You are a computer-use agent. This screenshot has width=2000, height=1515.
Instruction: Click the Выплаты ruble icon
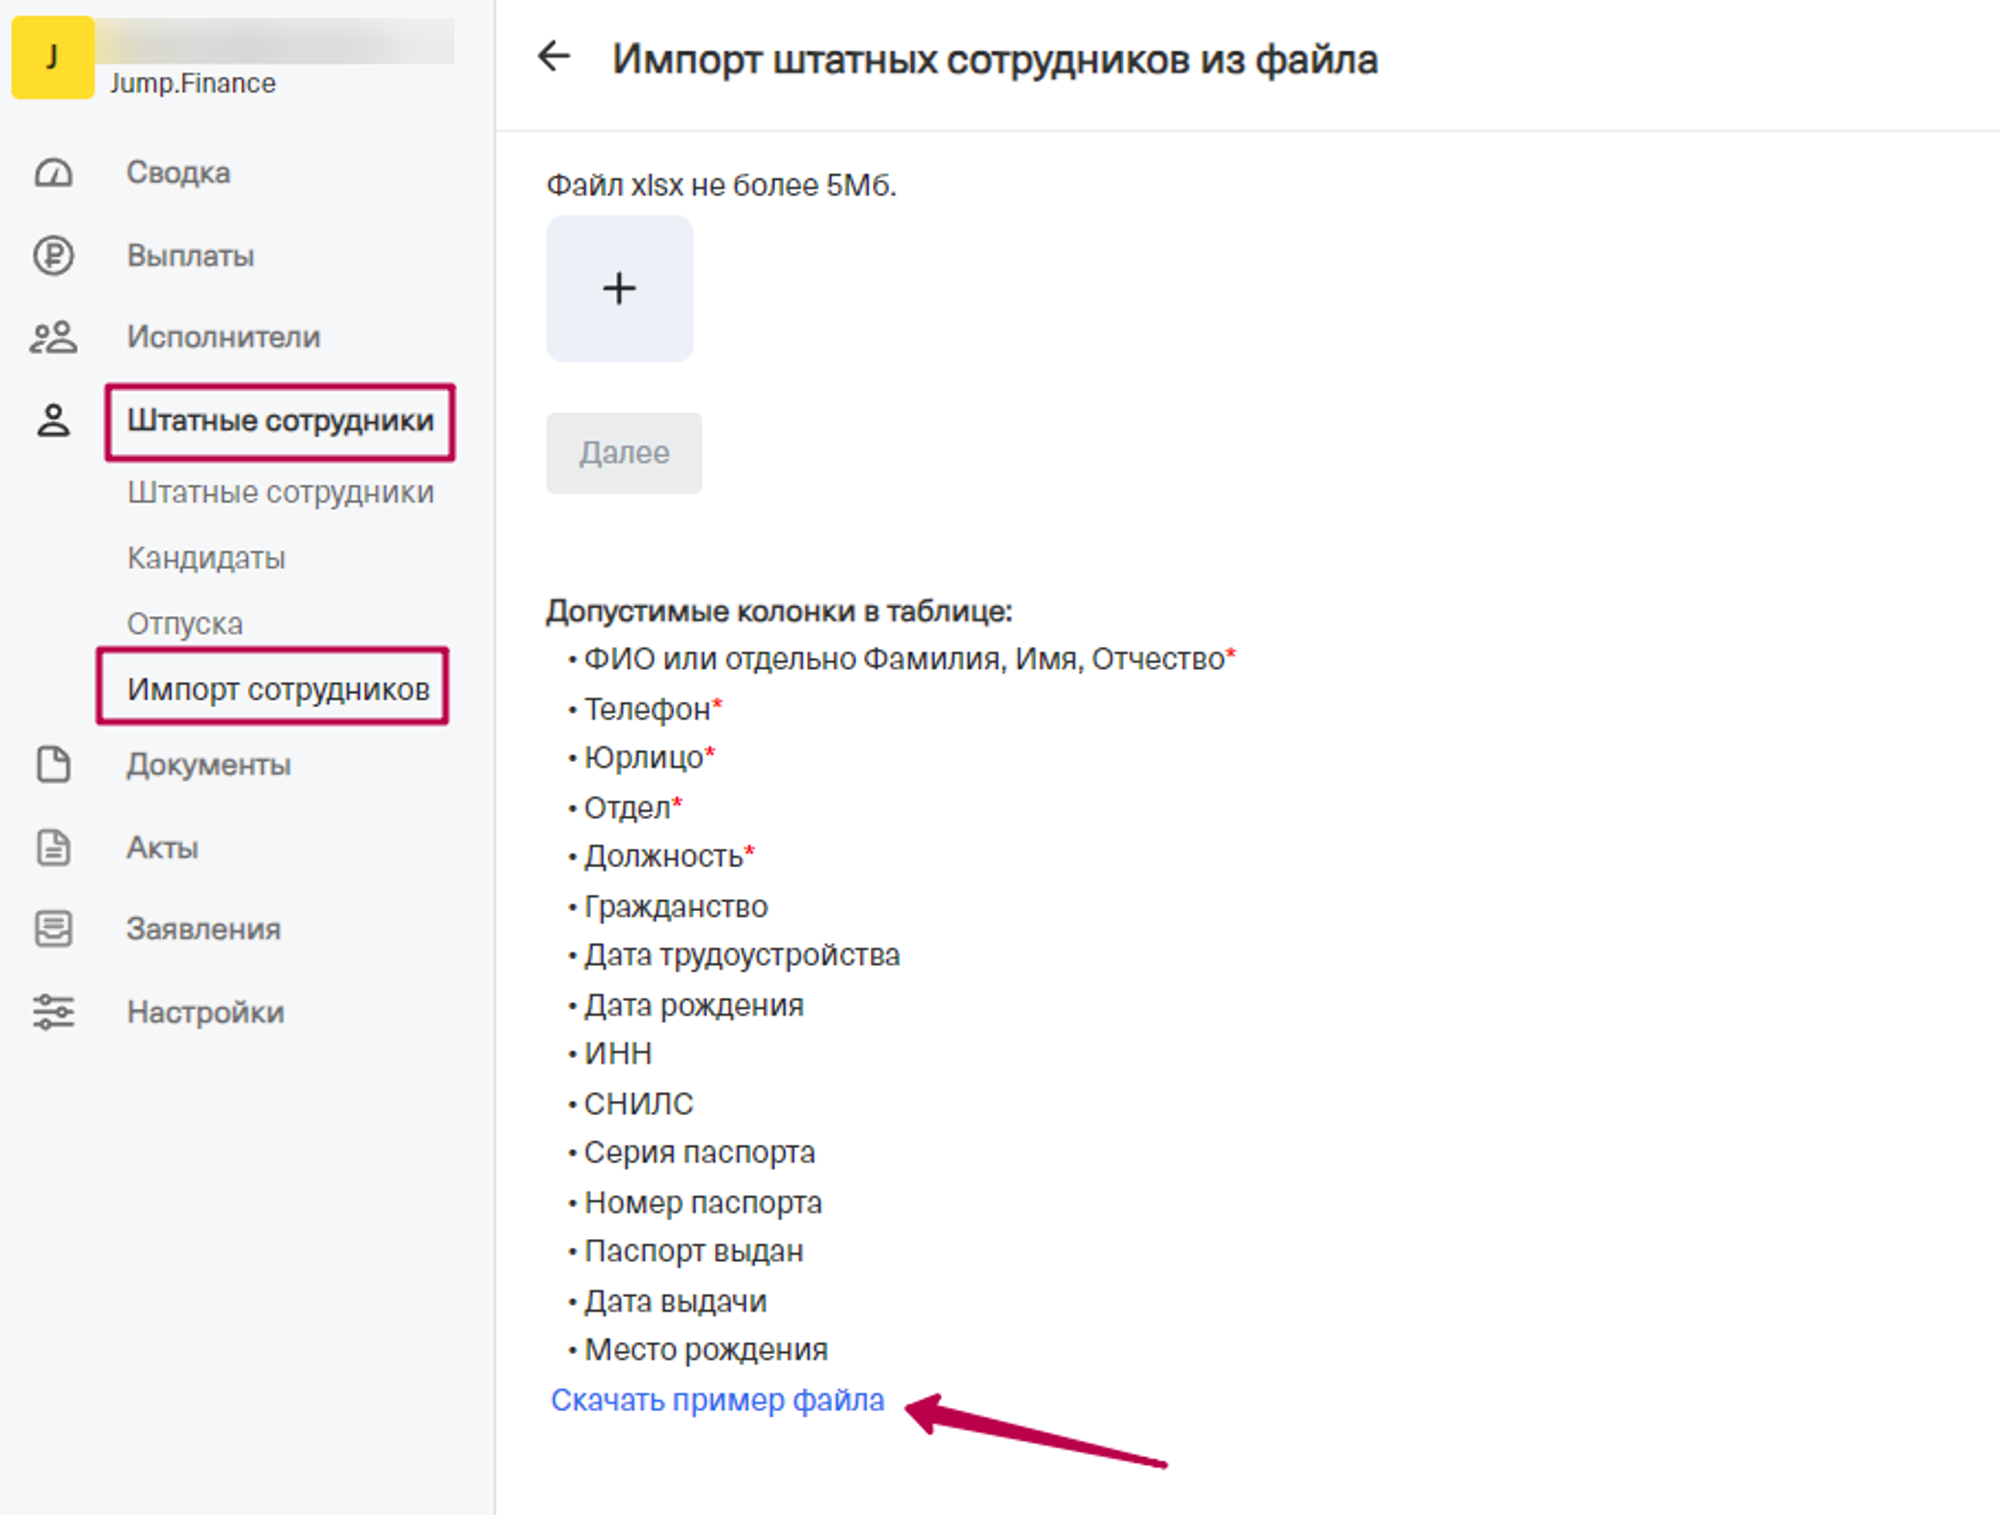53,256
